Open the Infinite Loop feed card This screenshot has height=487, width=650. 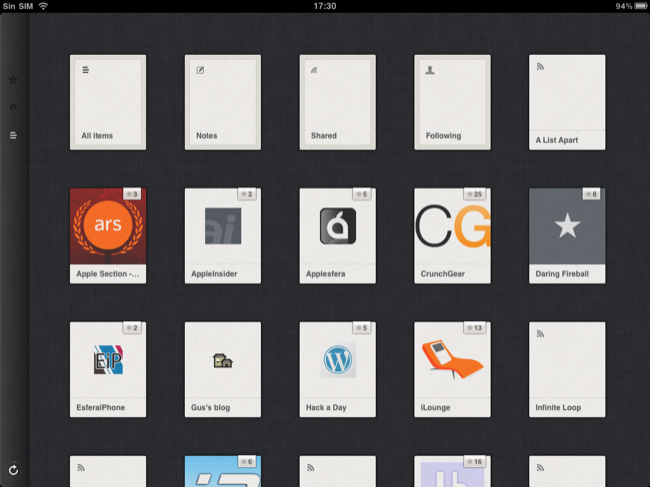click(567, 369)
